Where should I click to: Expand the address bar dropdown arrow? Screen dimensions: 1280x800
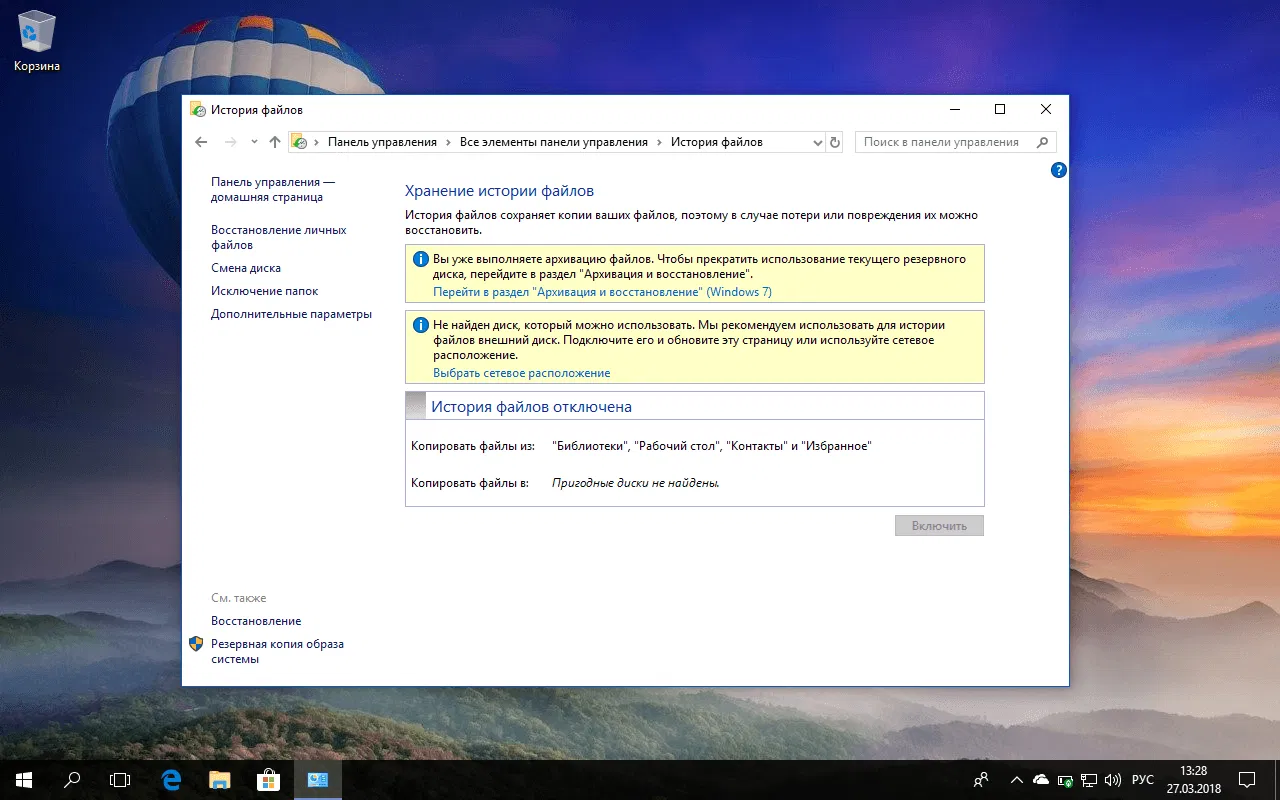click(x=818, y=142)
